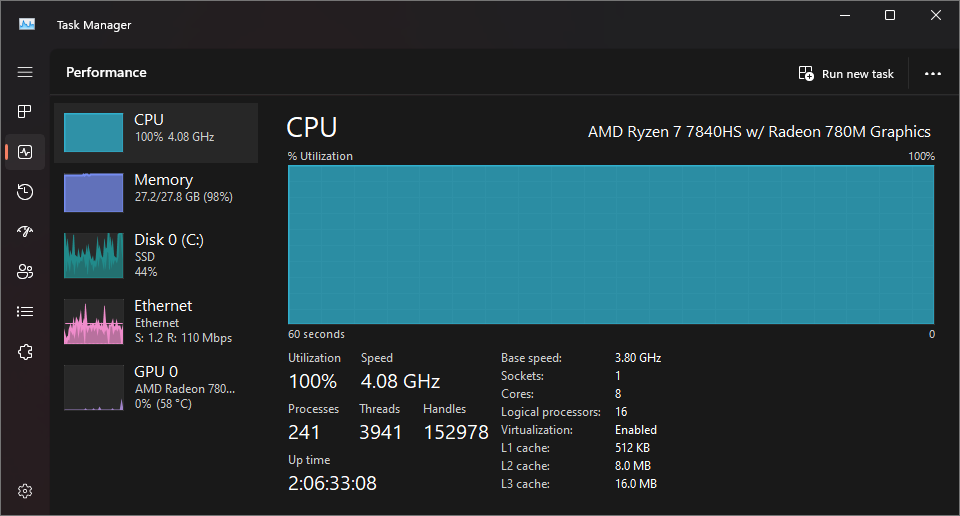Click the CPU utilization graph
Screen dimensions: 960x516
[x=611, y=244]
